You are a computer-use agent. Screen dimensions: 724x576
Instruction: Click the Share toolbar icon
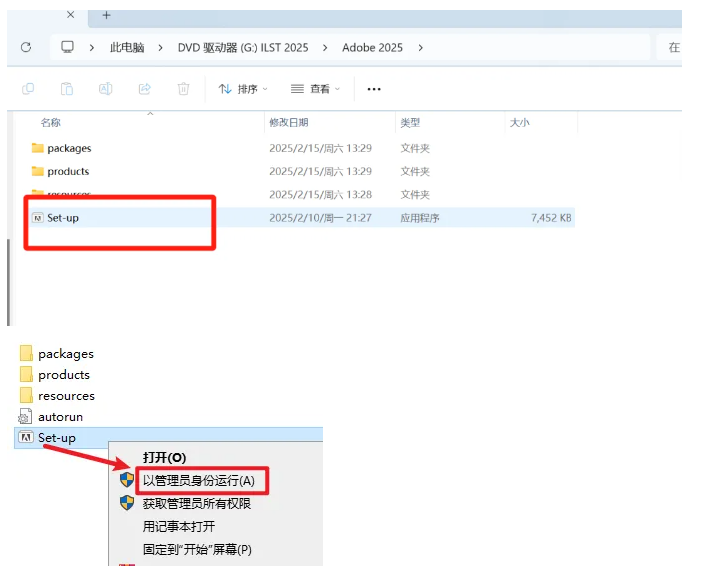pyautogui.click(x=145, y=88)
